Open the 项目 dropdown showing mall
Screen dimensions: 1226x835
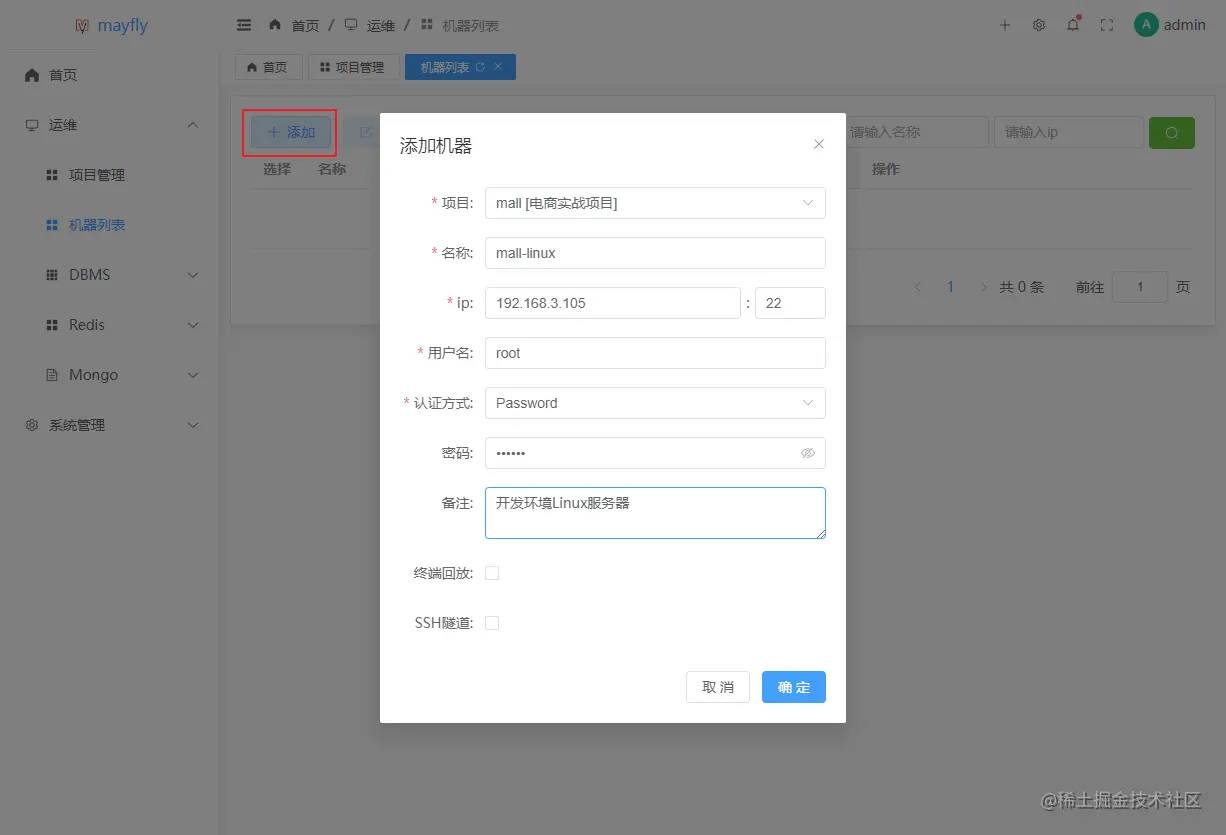point(655,203)
